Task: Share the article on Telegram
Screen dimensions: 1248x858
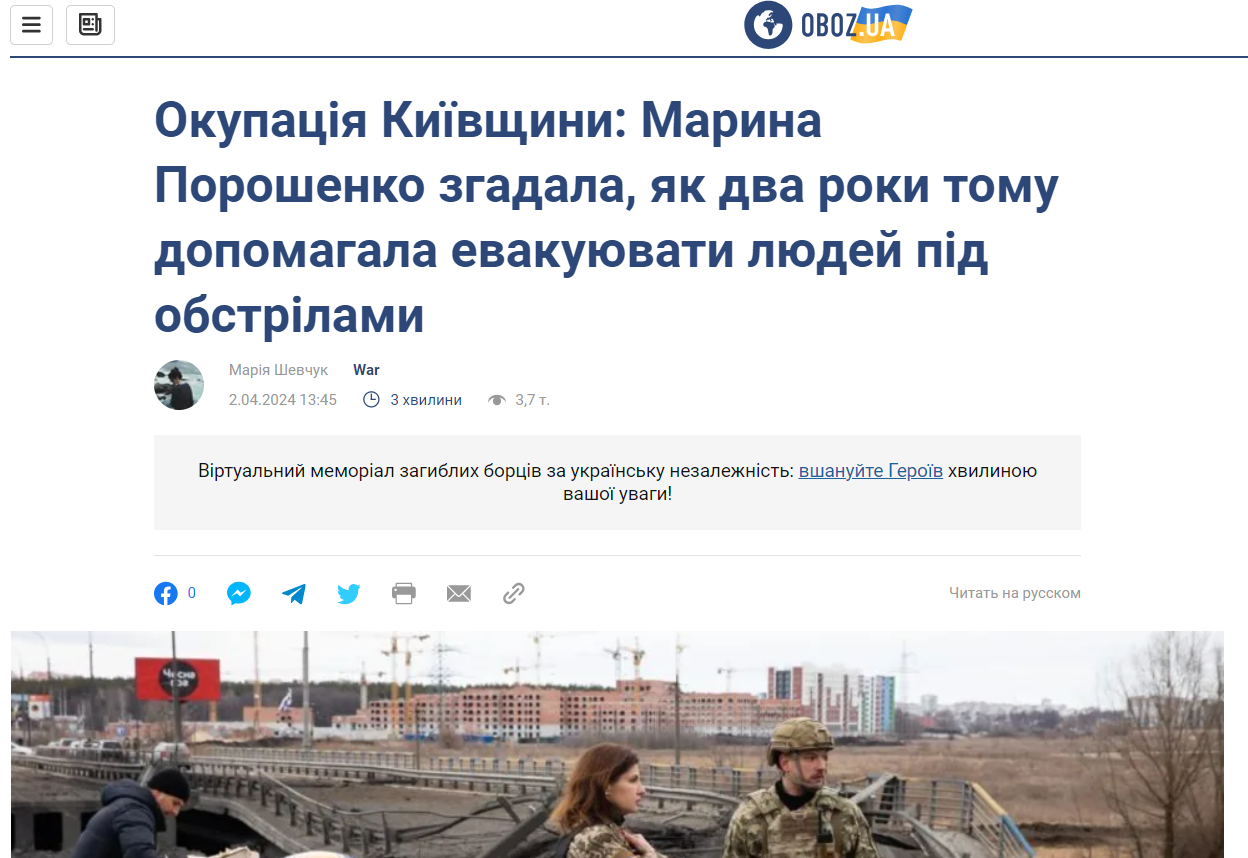Action: (x=294, y=594)
